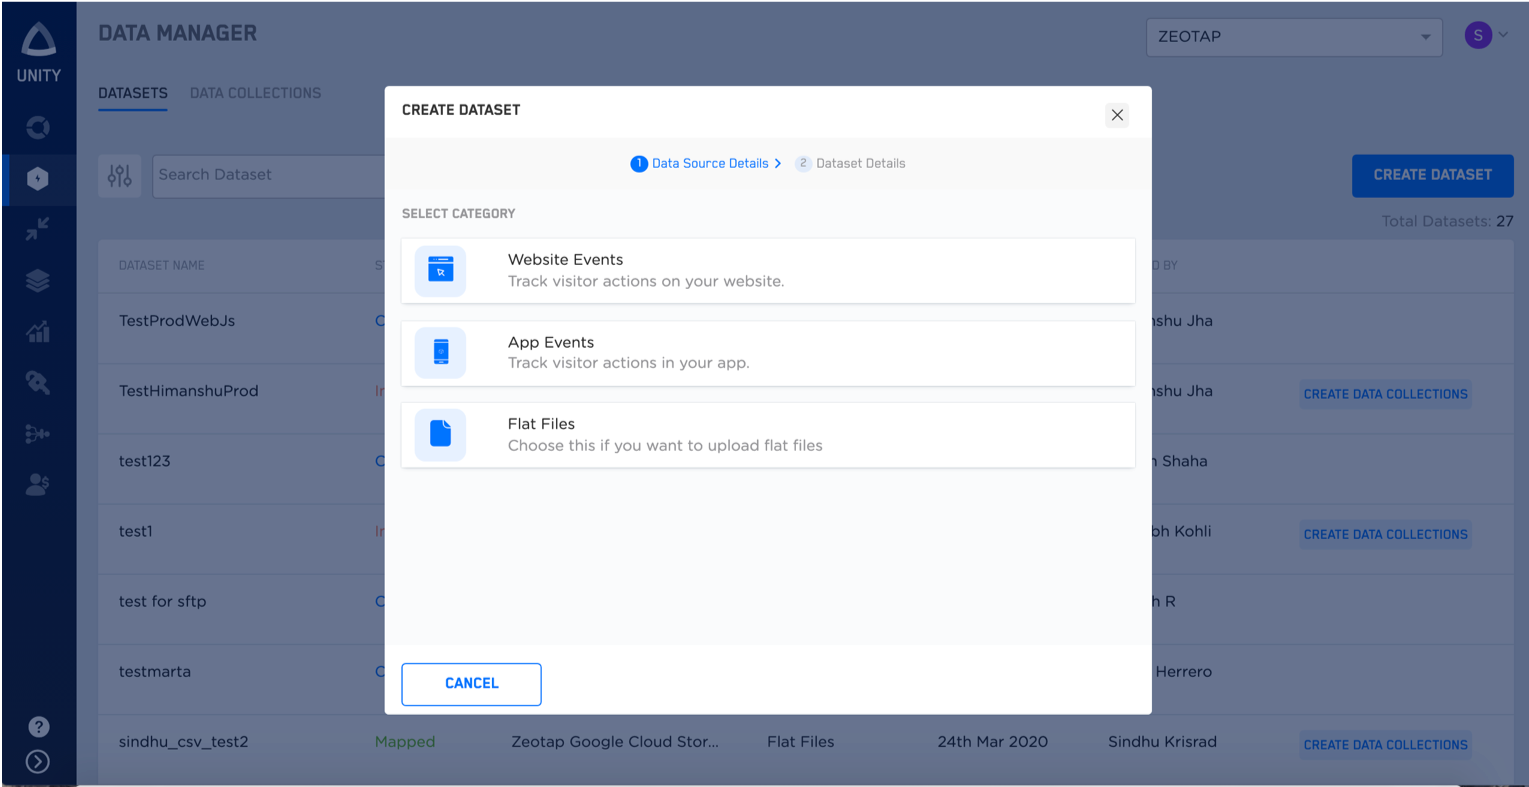Viewport: 1529px width, 787px height.
Task: Click the "test for sftp" dataset name
Action: pyautogui.click(x=163, y=601)
